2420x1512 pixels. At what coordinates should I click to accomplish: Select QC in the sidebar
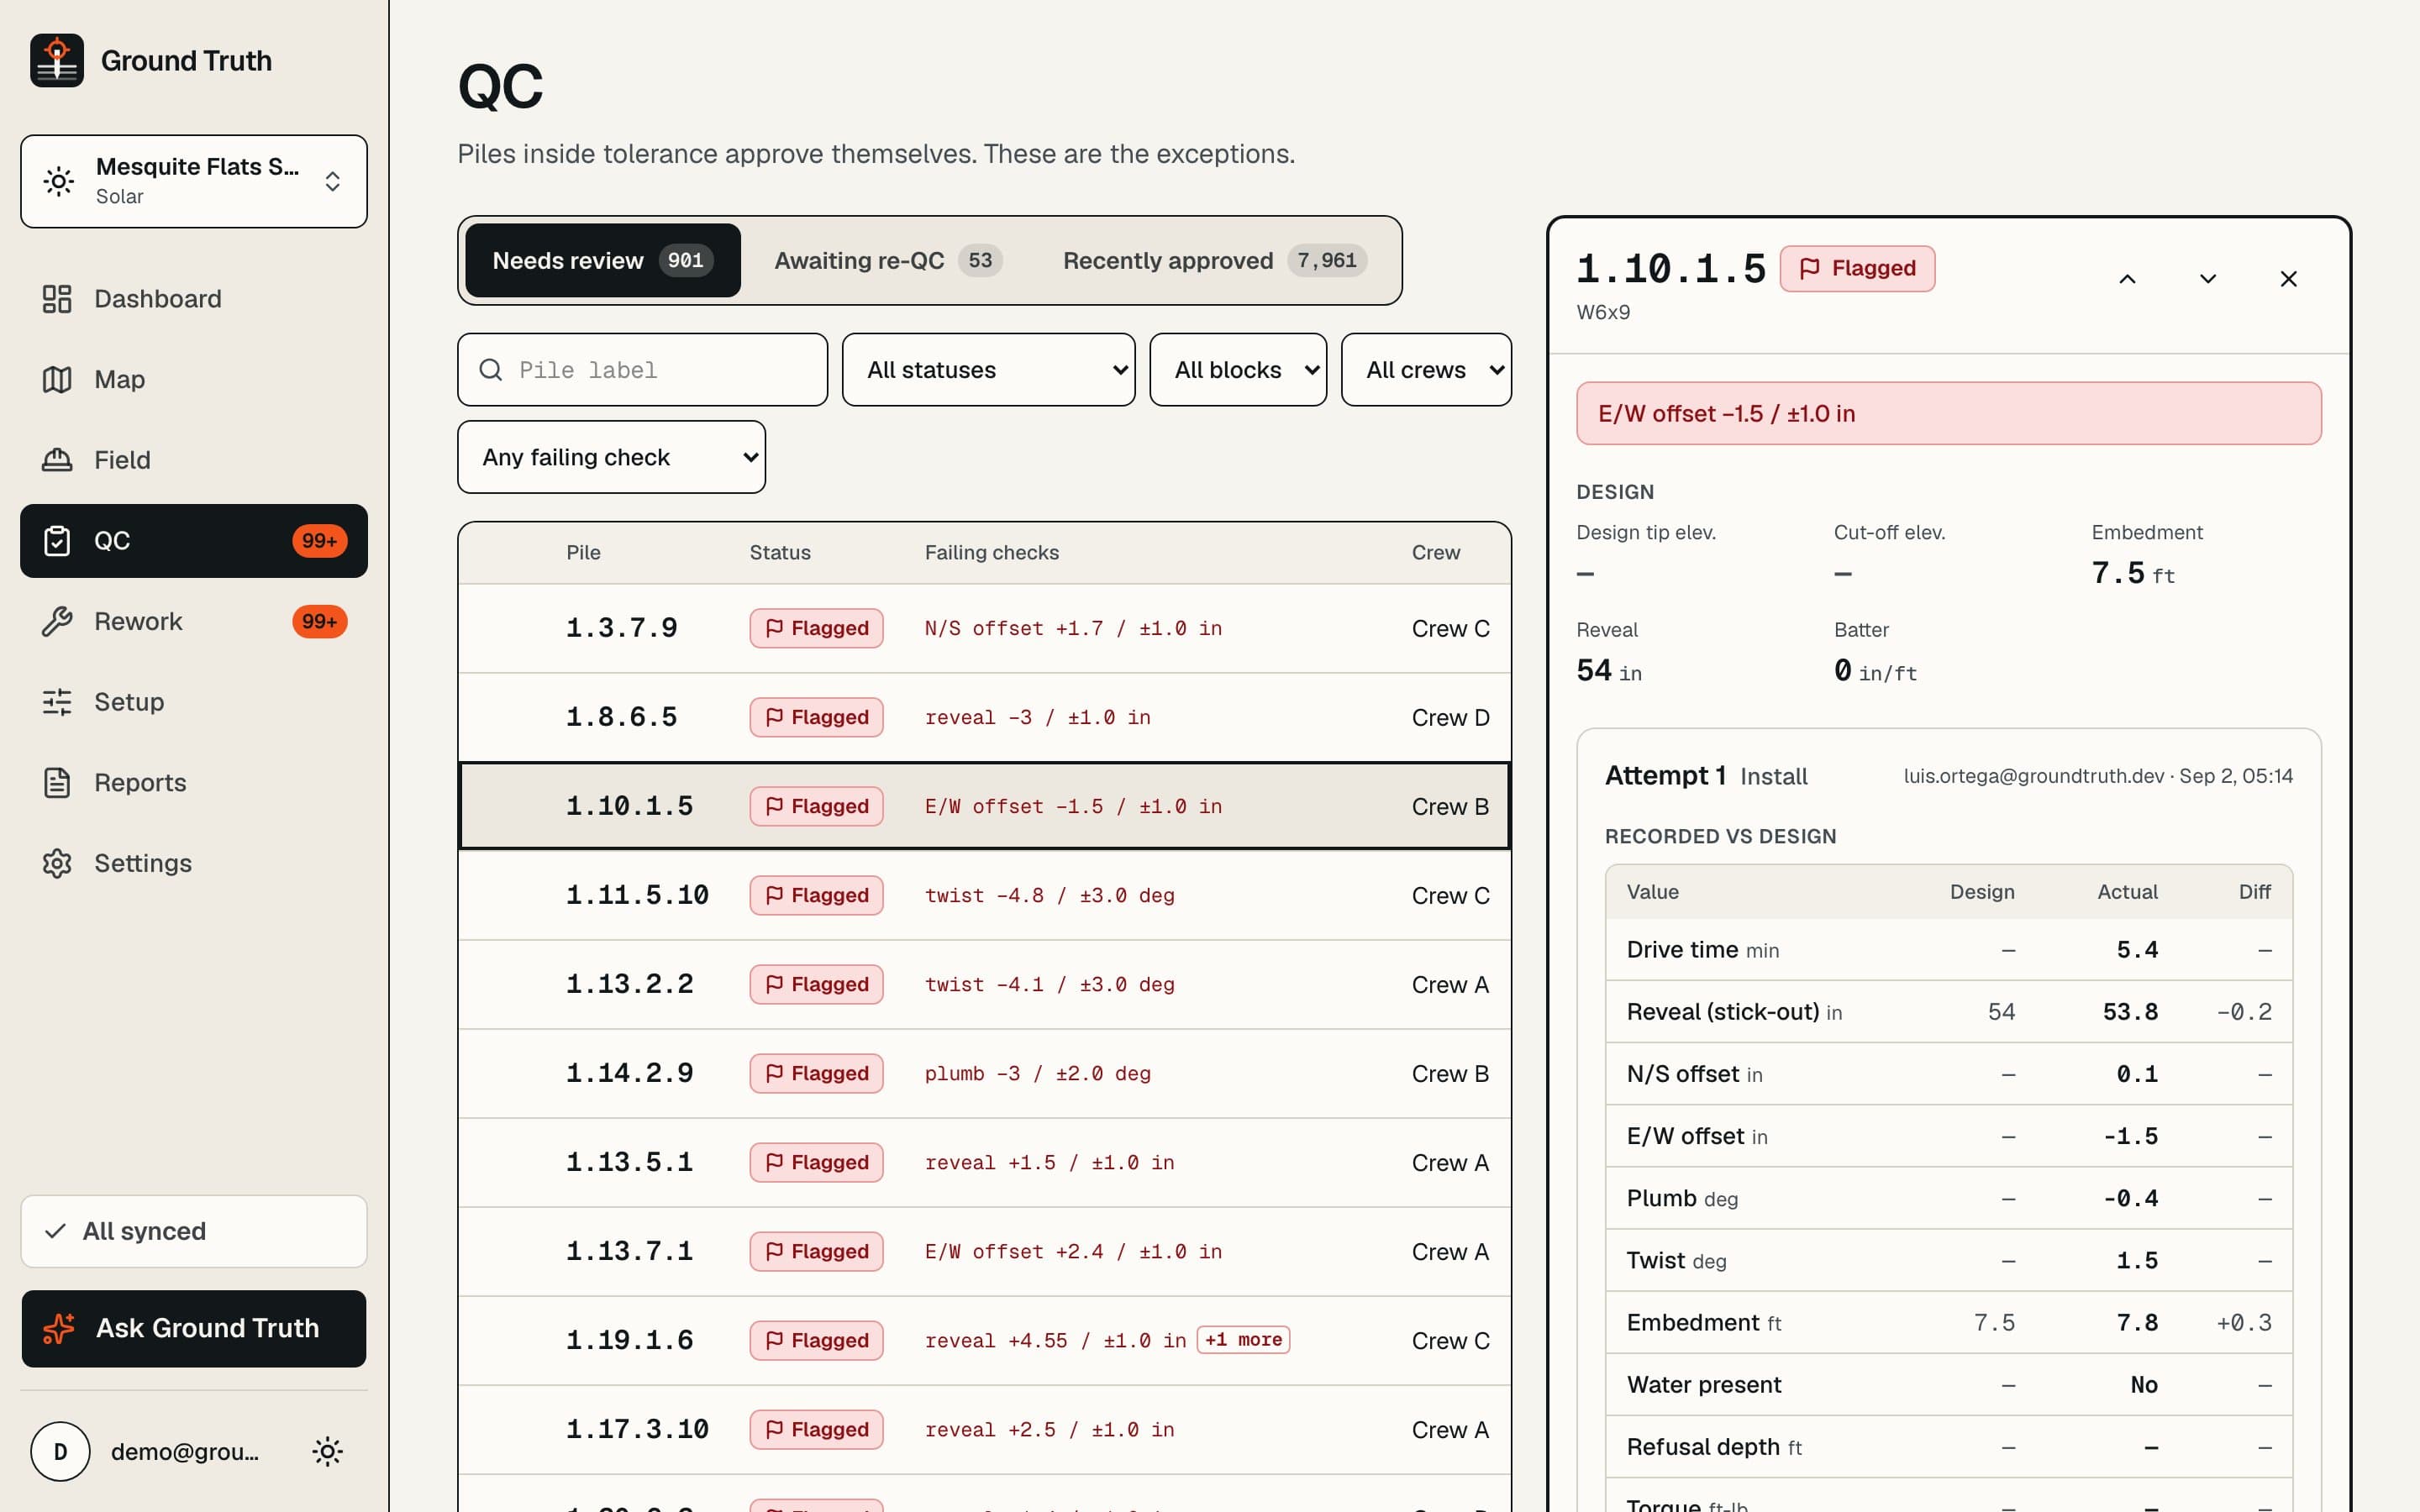(194, 541)
